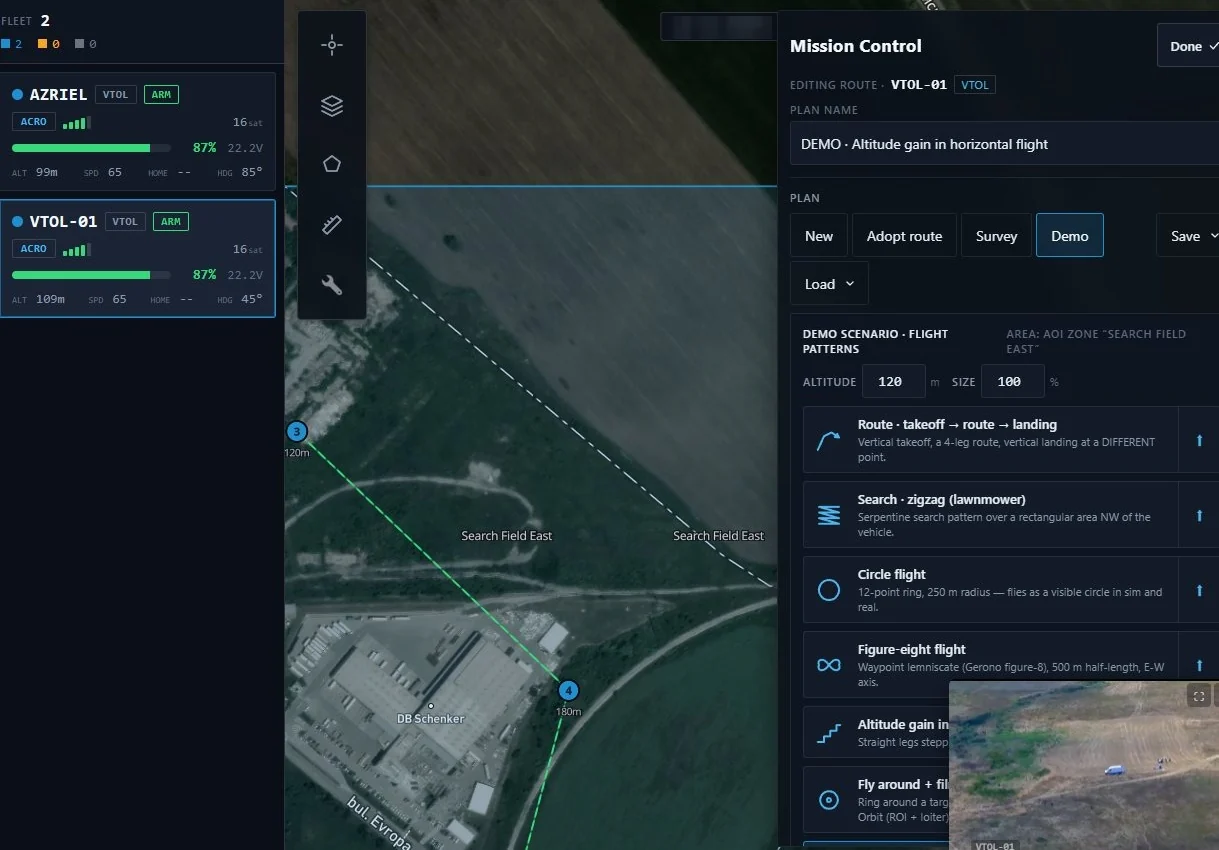
Task: Click the Altitude gain staircase icon
Action: (829, 734)
